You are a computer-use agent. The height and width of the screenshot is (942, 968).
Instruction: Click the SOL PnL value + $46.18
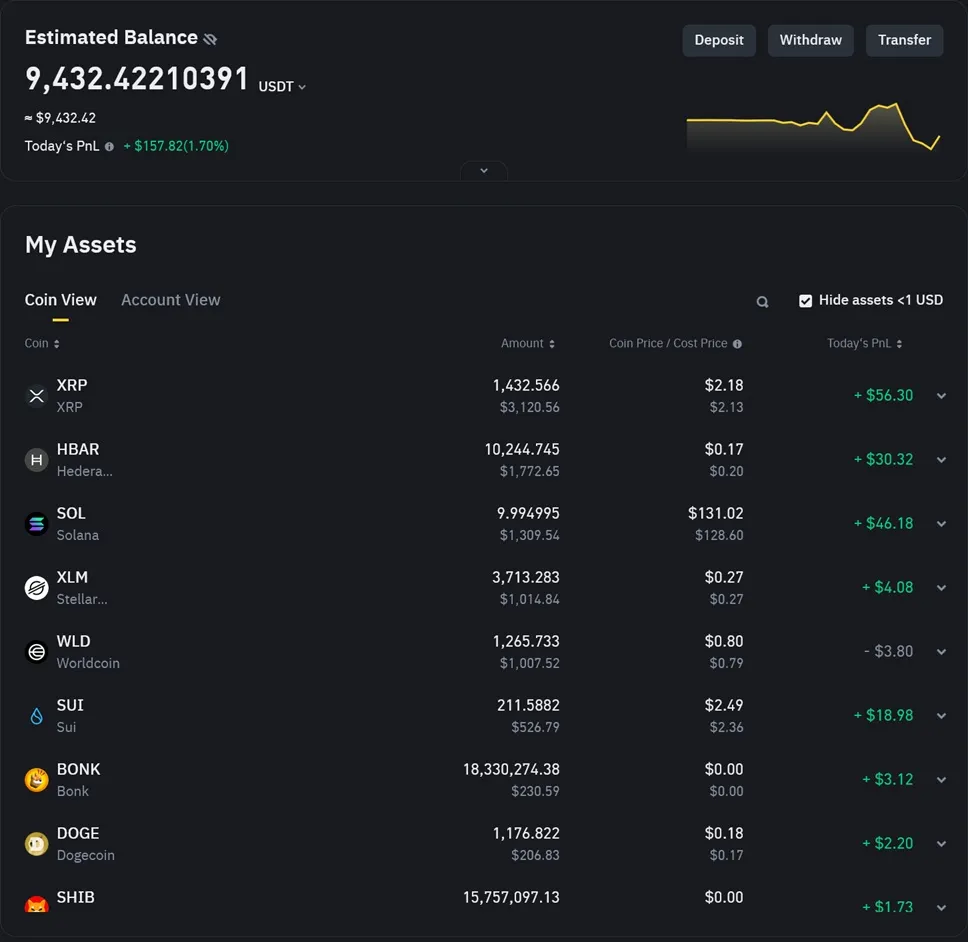point(883,524)
